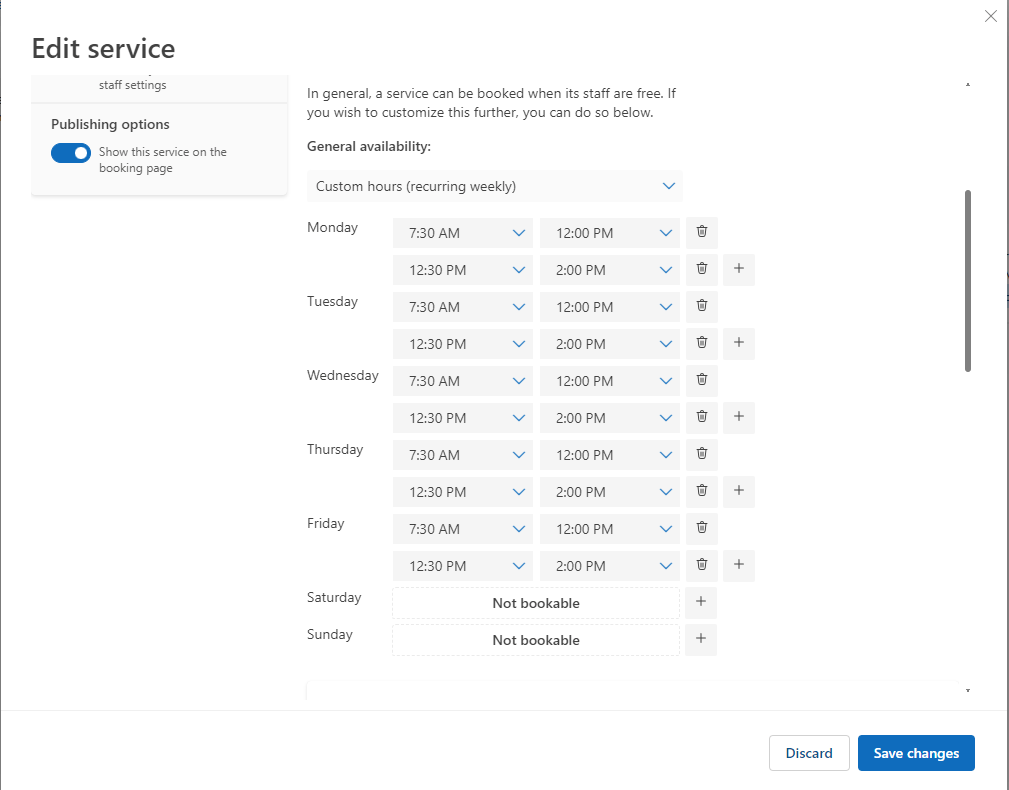This screenshot has width=1009, height=790.
Task: Add another time slot for Monday
Action: (x=739, y=270)
